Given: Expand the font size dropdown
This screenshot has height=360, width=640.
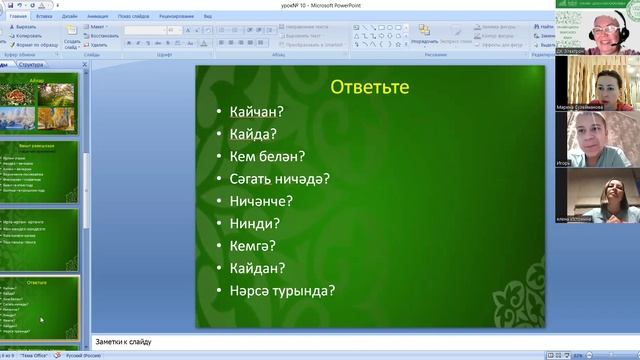Looking at the screenshot, I should click(x=180, y=31).
